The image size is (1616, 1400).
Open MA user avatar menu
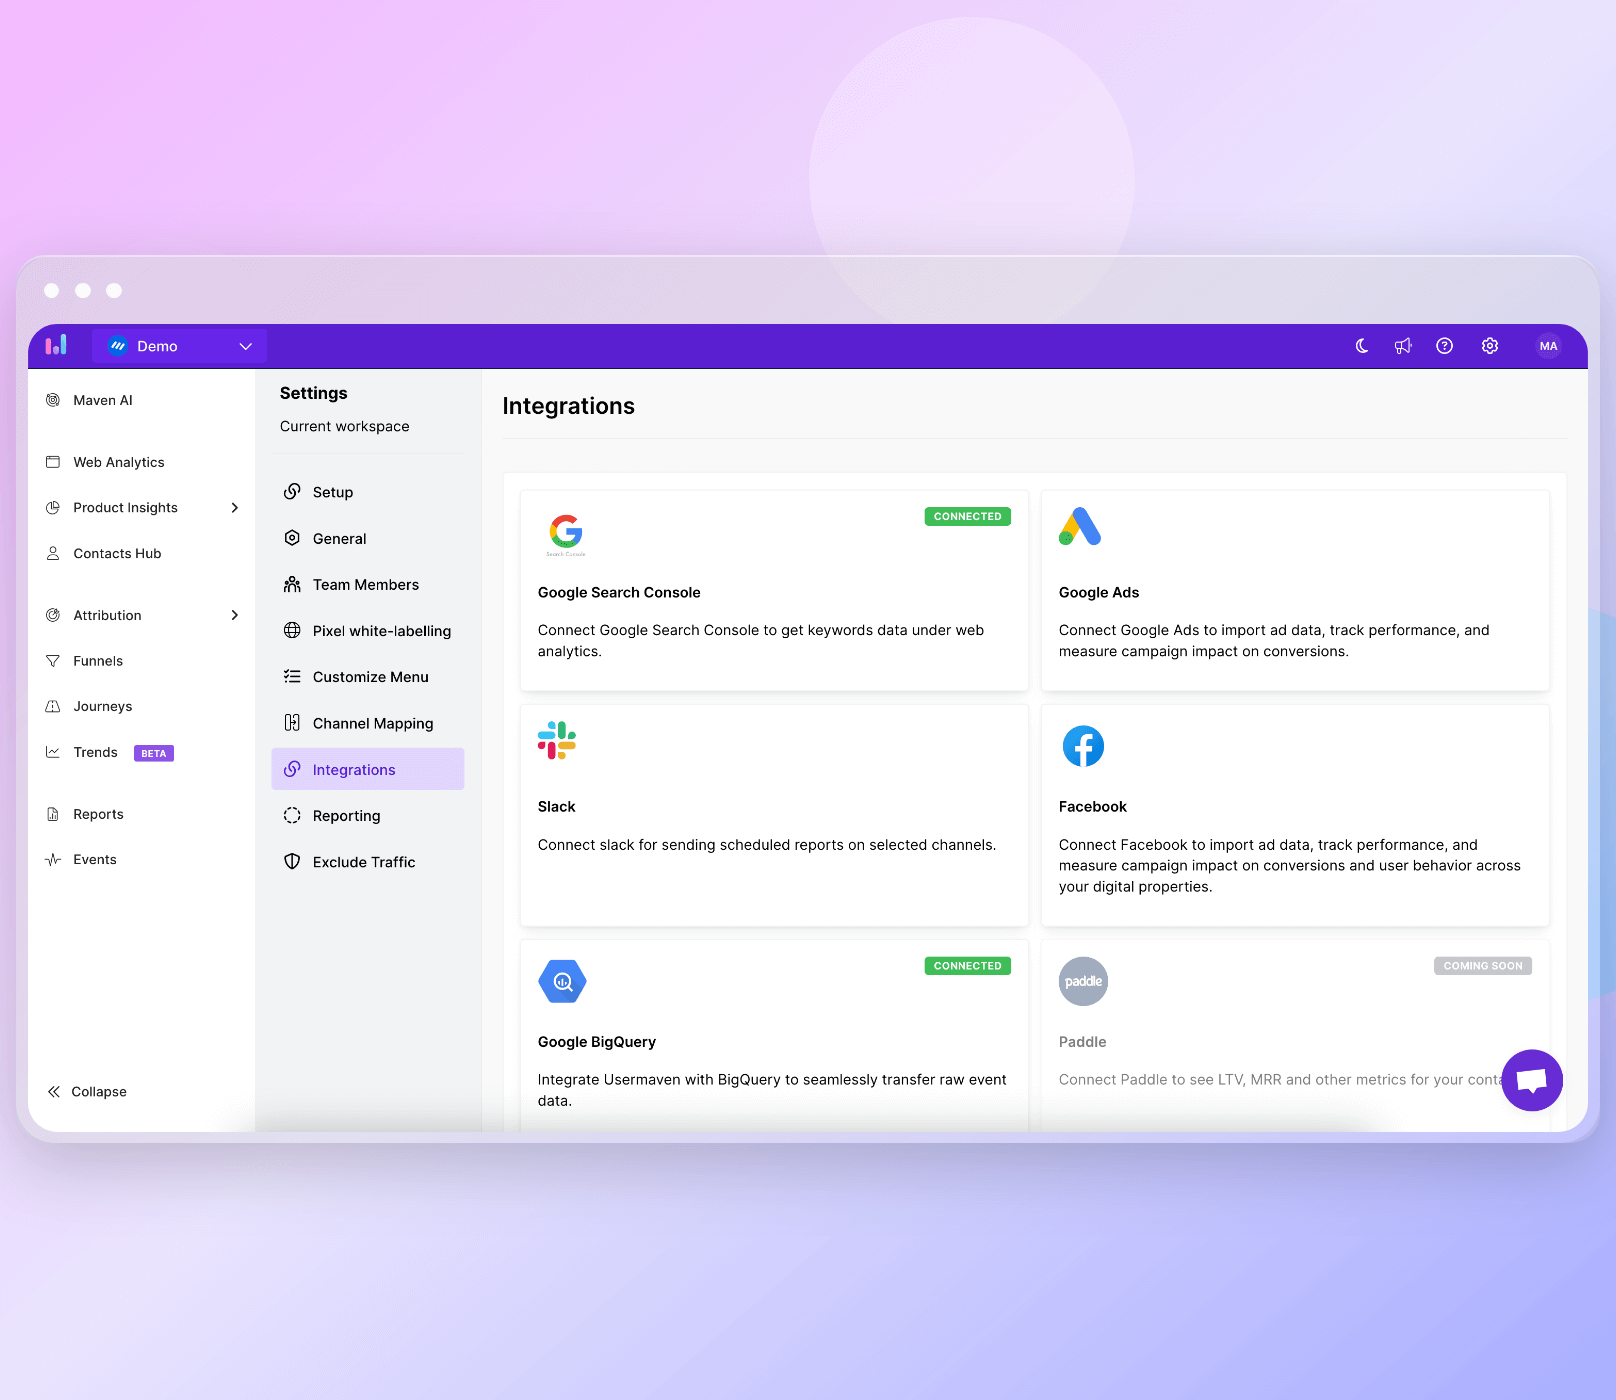point(1548,346)
